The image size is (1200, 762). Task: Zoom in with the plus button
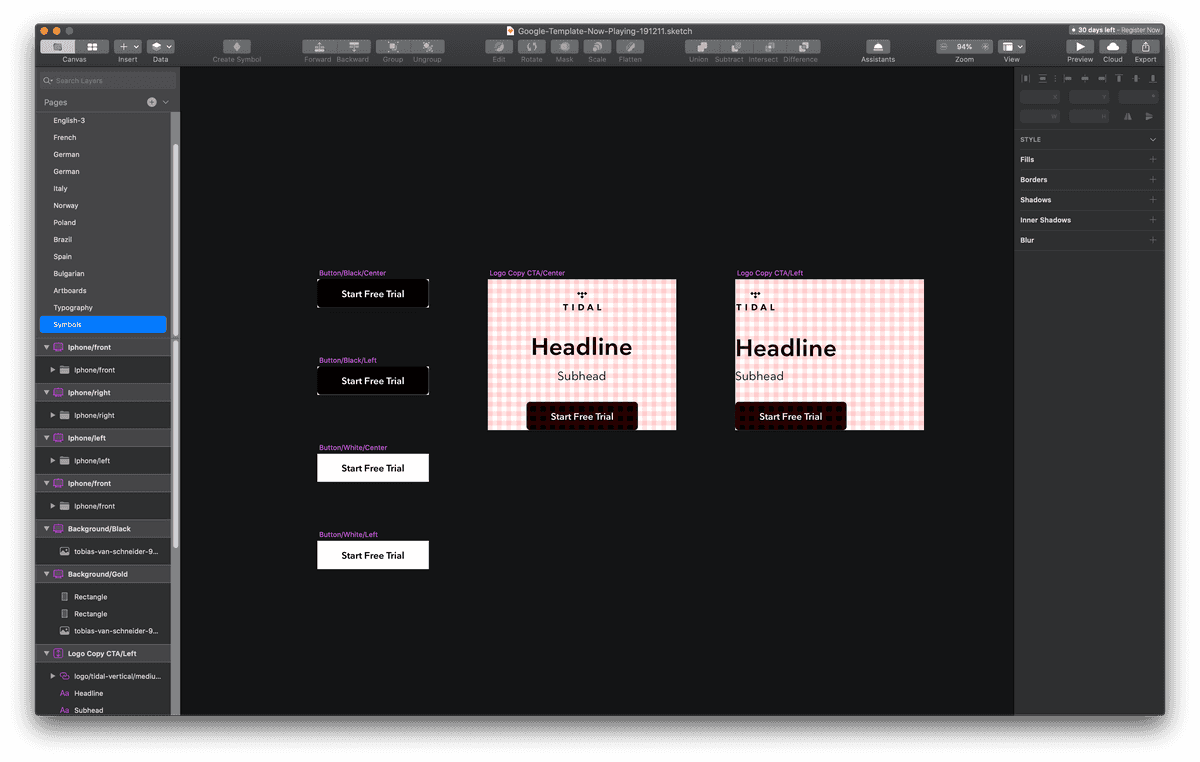click(985, 47)
